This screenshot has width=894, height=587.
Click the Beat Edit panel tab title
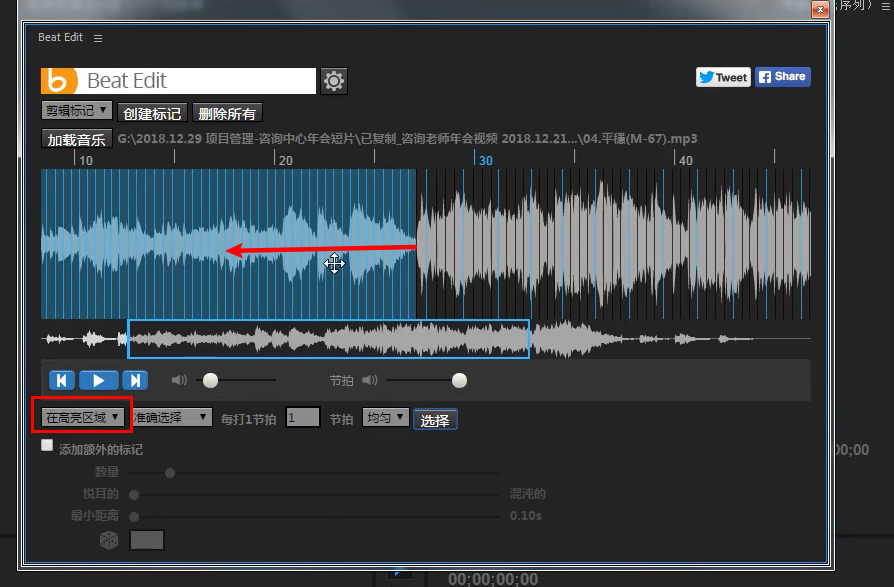click(x=60, y=37)
